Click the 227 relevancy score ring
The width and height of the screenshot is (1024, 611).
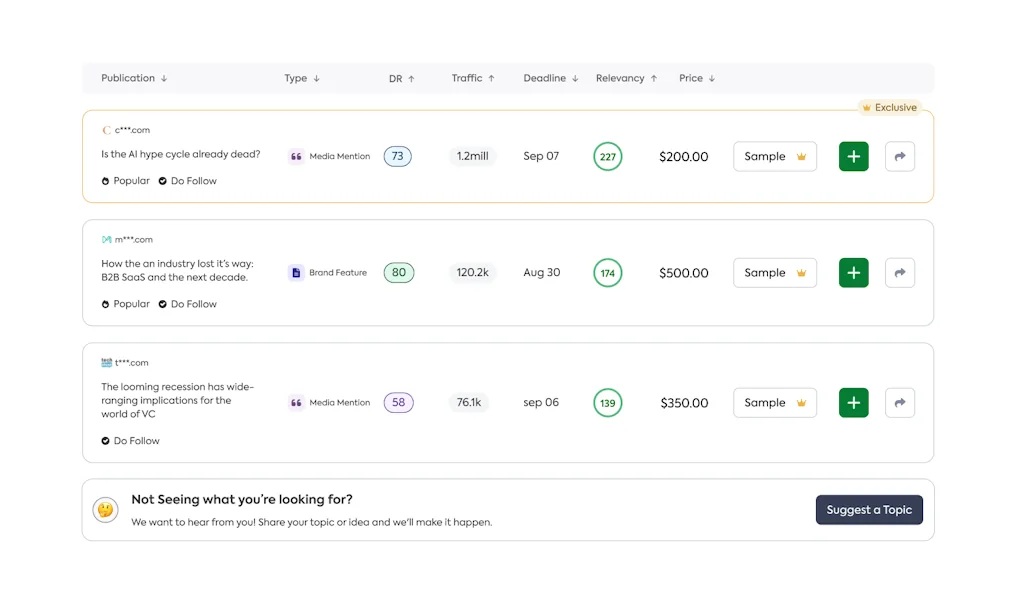[607, 156]
